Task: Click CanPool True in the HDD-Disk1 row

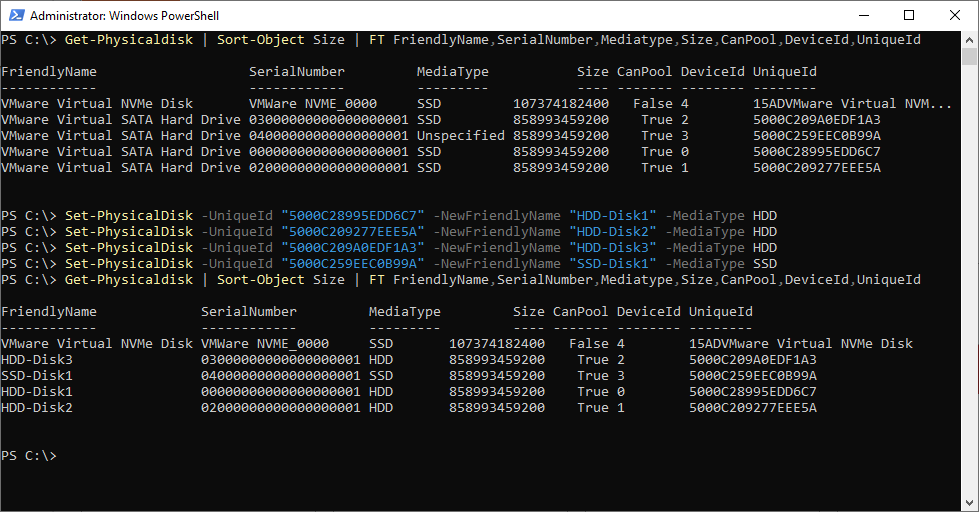Action: [x=593, y=391]
